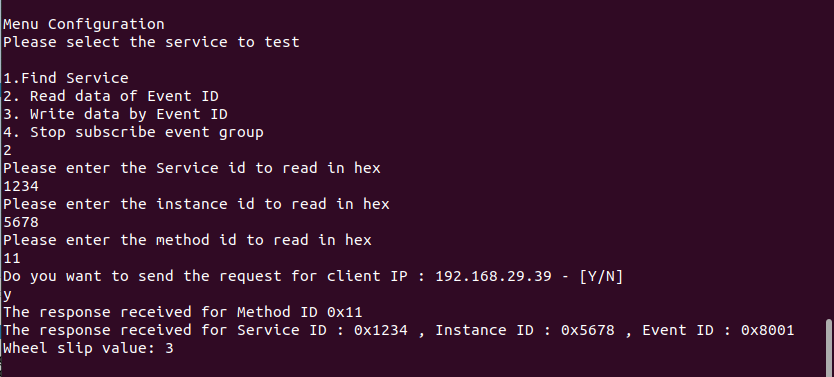
Task: Click 'Please enter the method id' prompt
Action: click(120, 240)
